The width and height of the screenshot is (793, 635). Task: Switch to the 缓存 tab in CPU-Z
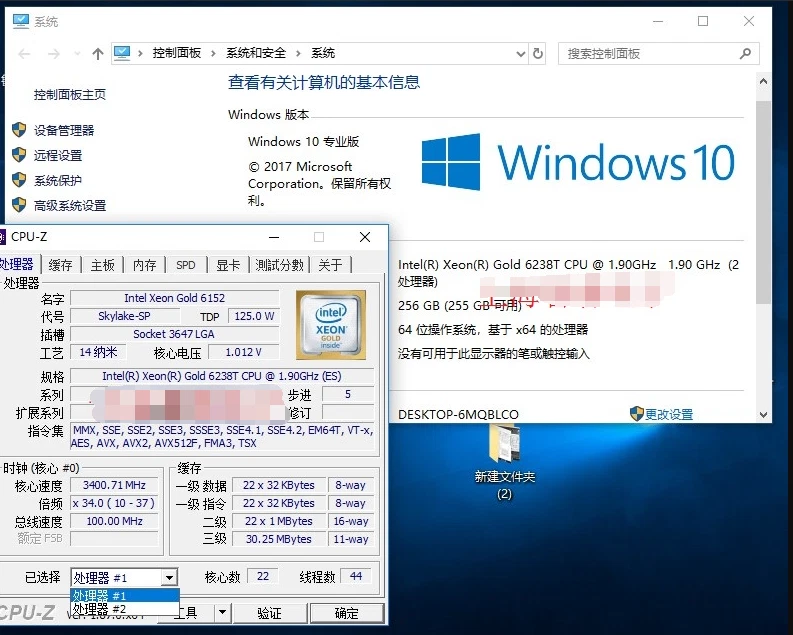click(61, 265)
